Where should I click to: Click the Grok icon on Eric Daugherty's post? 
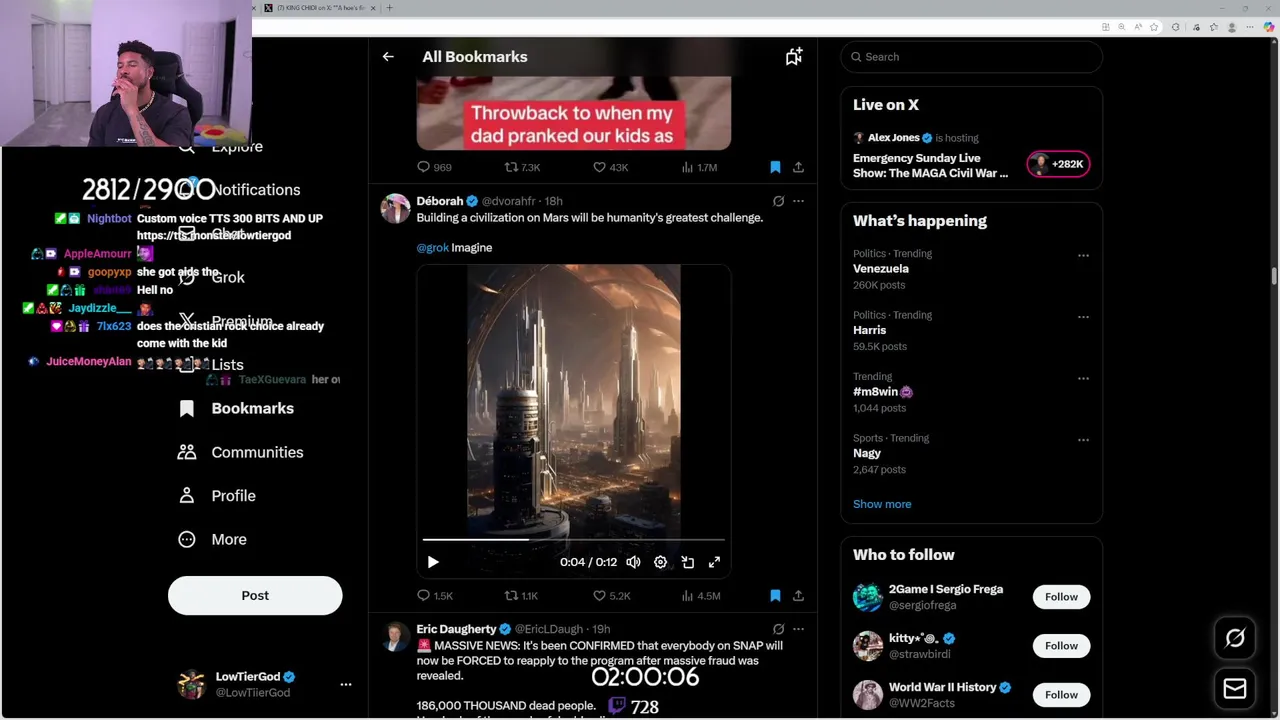(778, 629)
